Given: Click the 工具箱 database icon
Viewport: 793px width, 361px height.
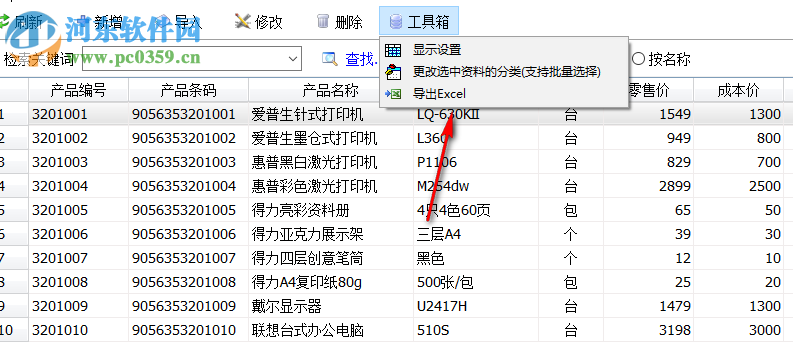Looking at the screenshot, I should (395, 21).
